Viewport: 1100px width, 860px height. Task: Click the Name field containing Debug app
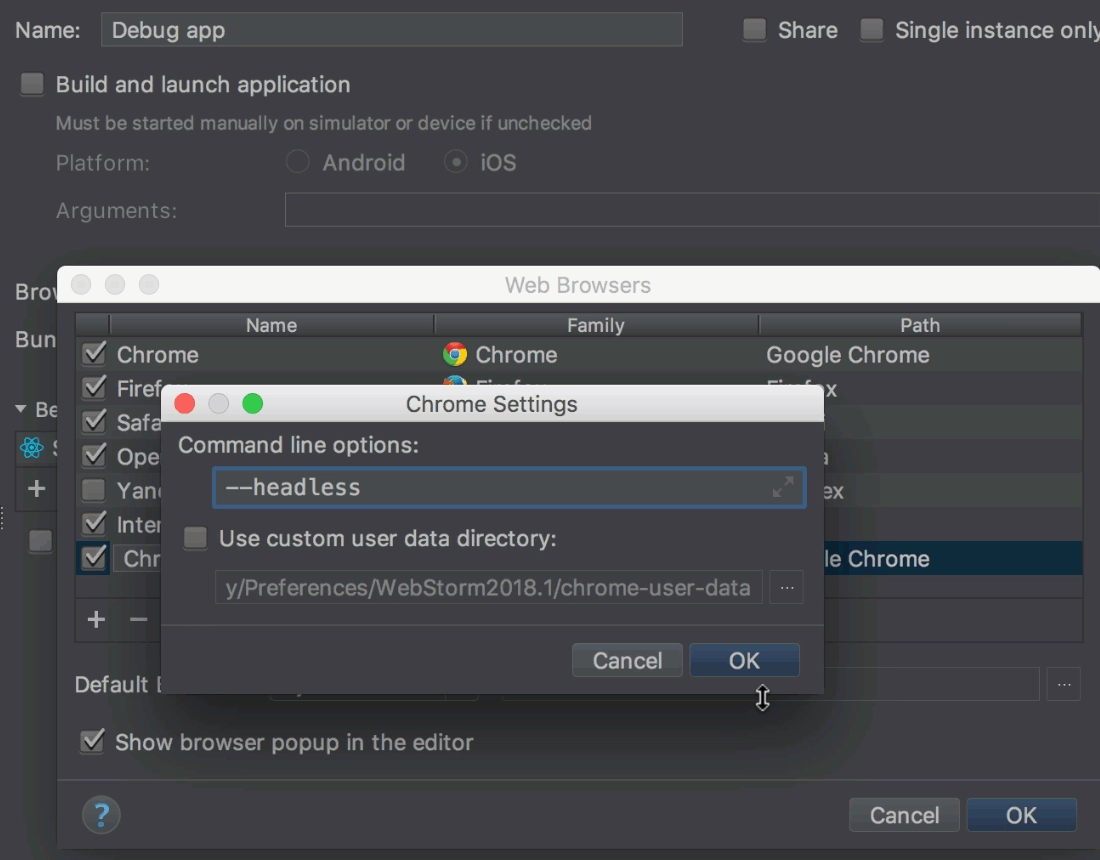[391, 29]
